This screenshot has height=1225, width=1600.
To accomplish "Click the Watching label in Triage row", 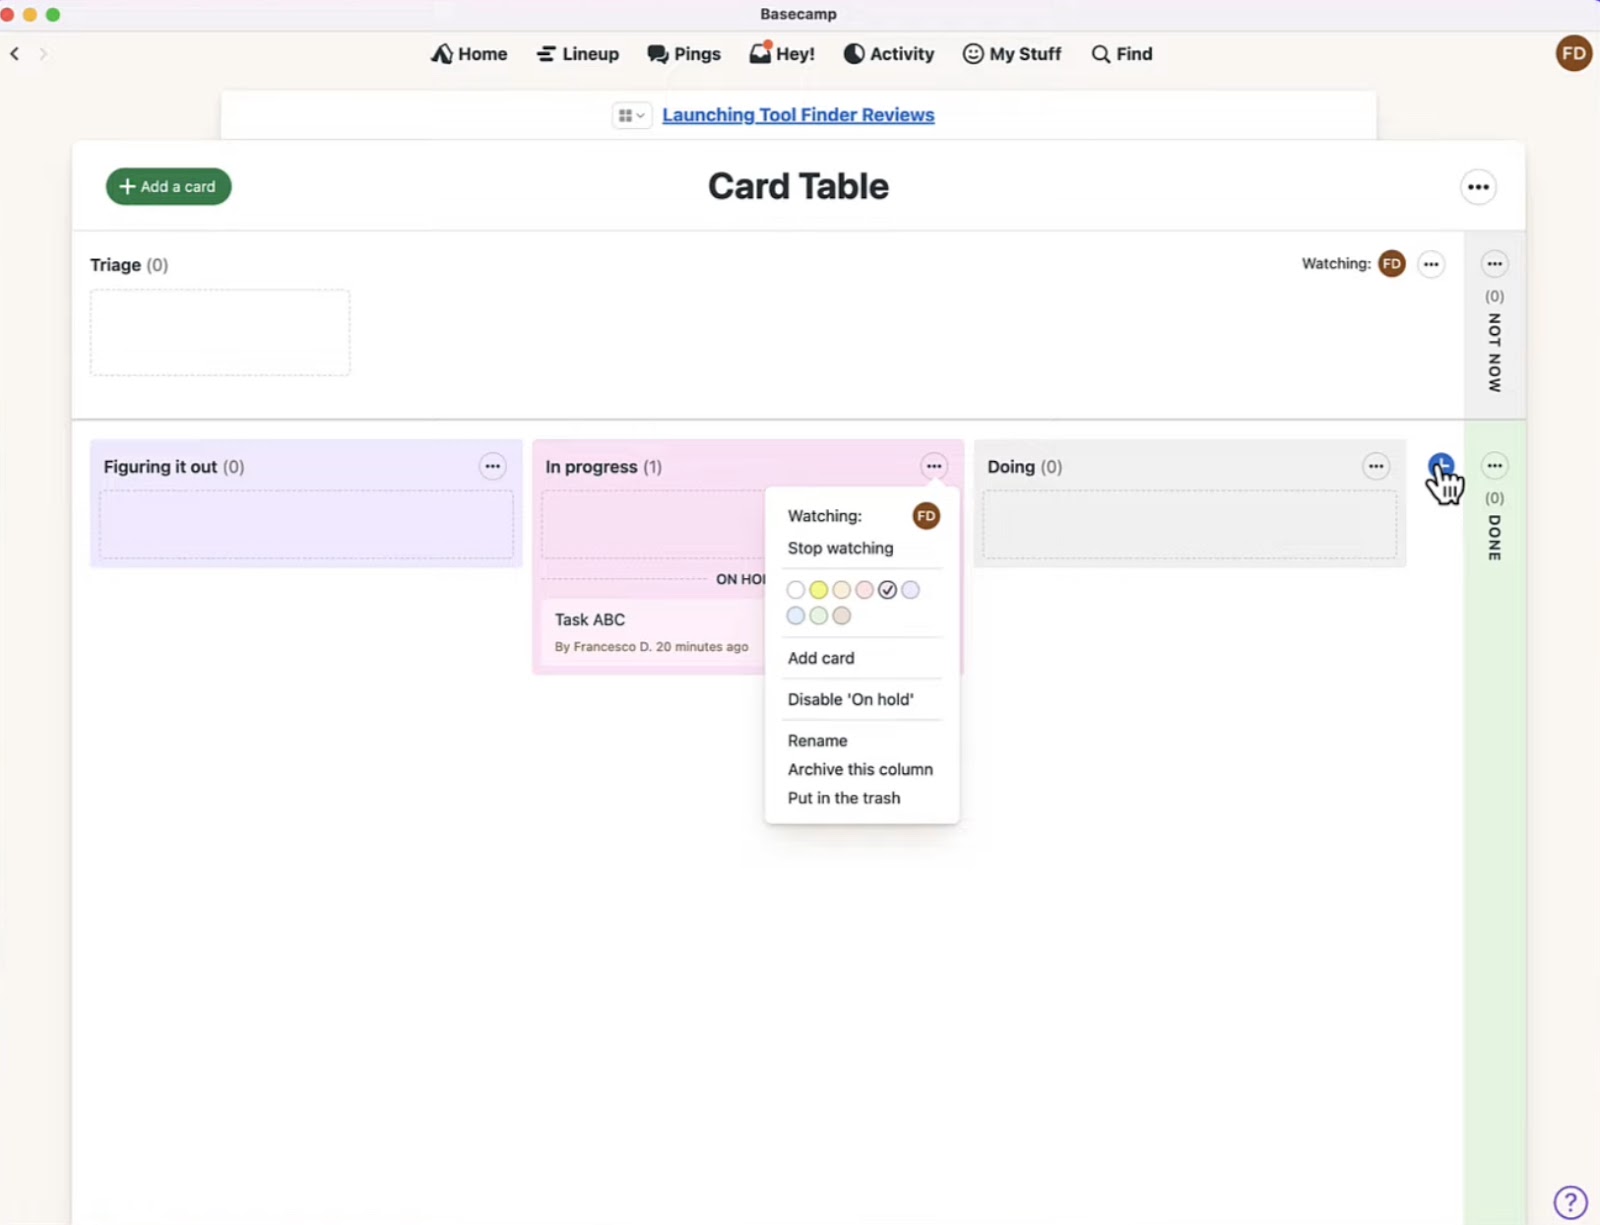I will click(1336, 264).
